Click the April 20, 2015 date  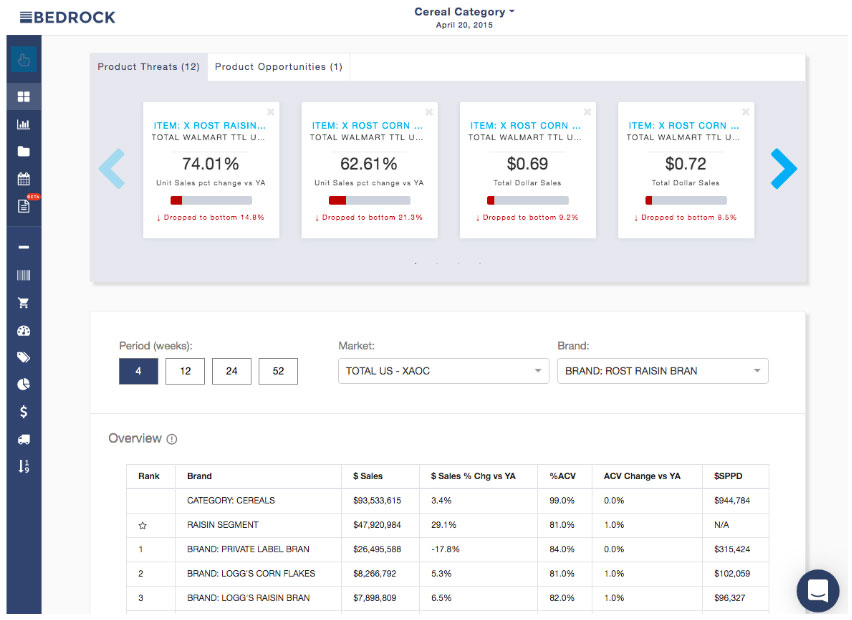tap(464, 26)
